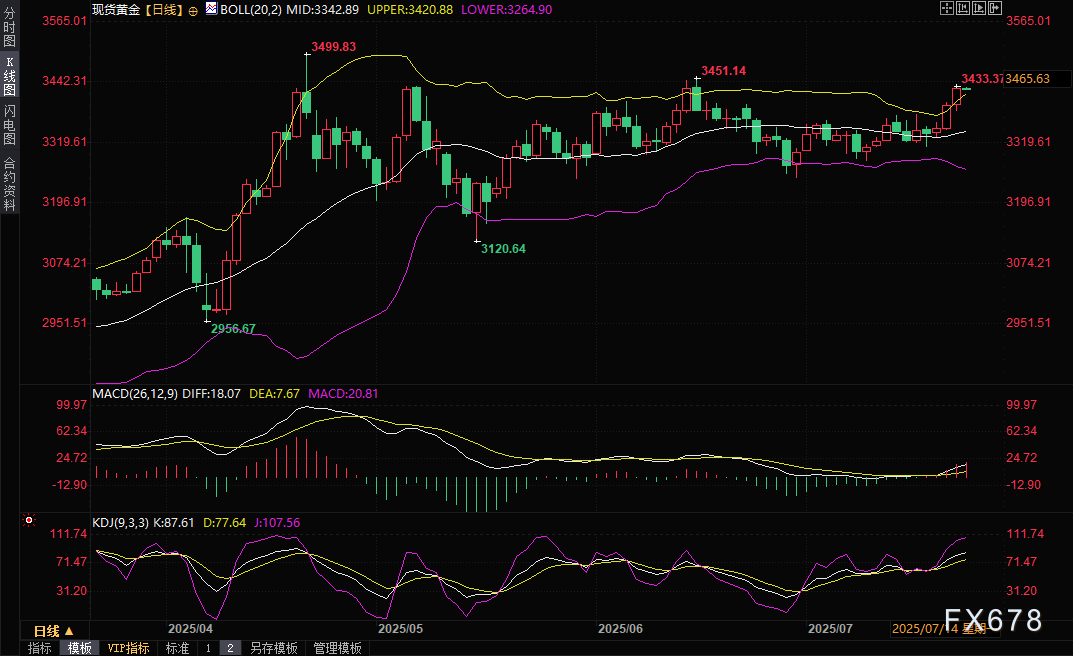
Task: Switch to template number 1
Action: coord(208,648)
